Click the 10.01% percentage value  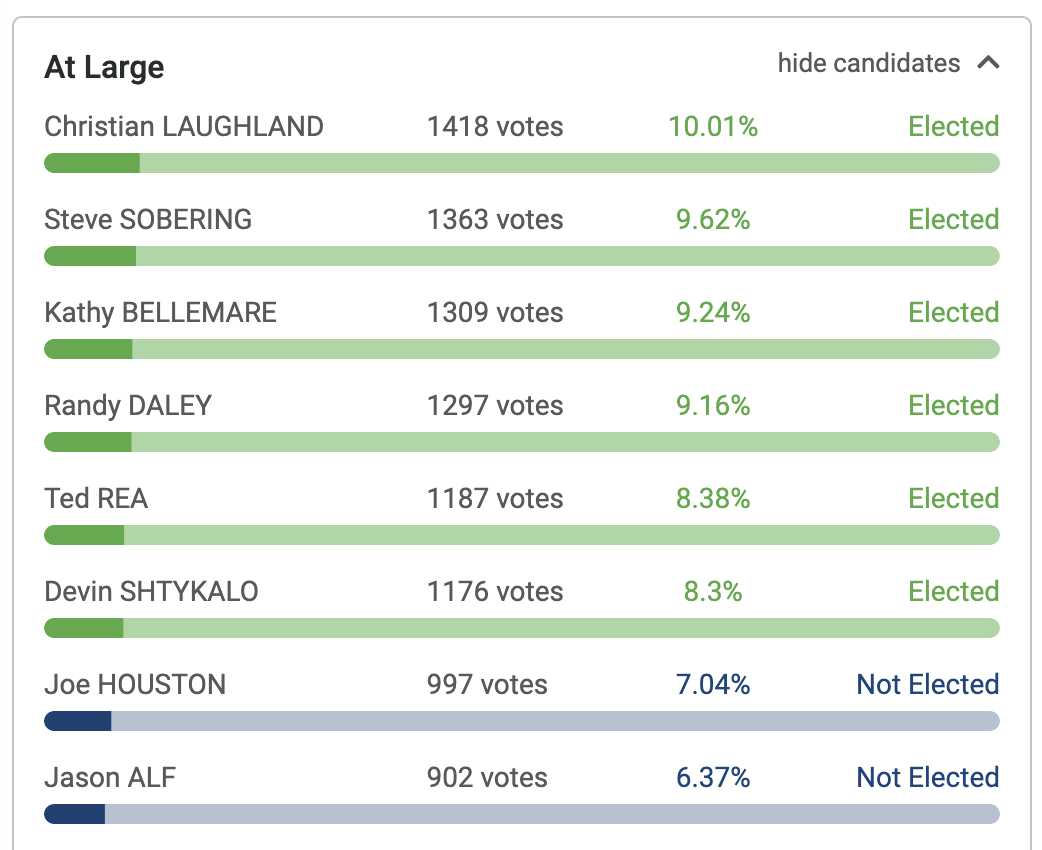[x=713, y=127]
